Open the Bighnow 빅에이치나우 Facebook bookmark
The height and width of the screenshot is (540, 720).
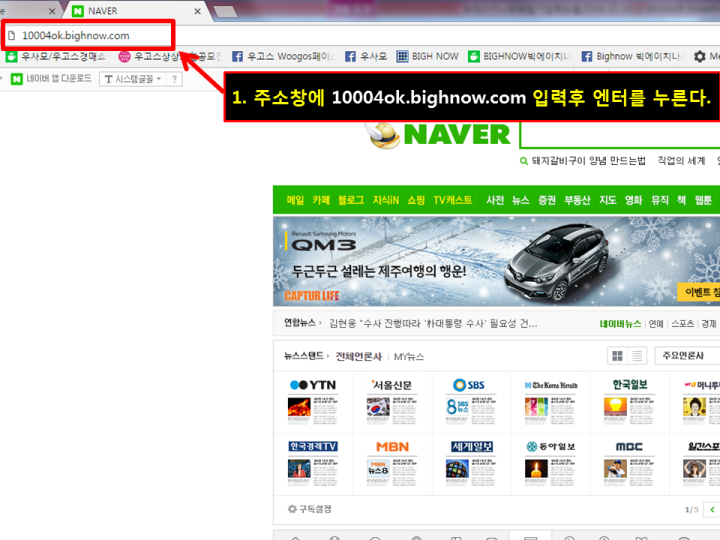pyautogui.click(x=633, y=56)
